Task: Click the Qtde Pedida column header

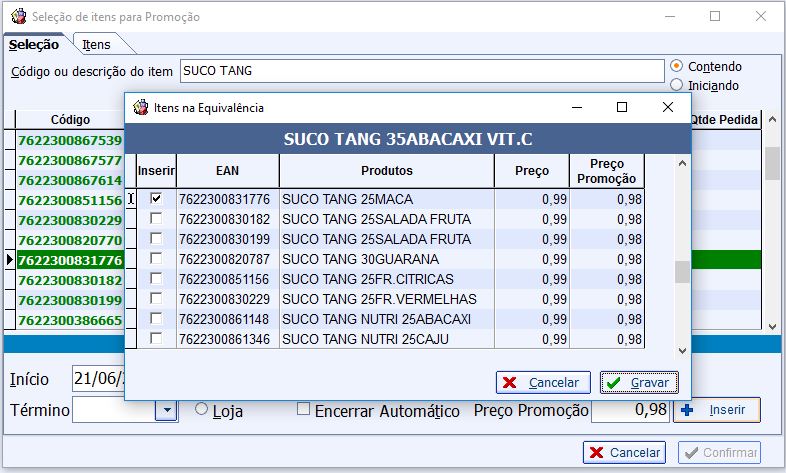Action: pyautogui.click(x=724, y=120)
